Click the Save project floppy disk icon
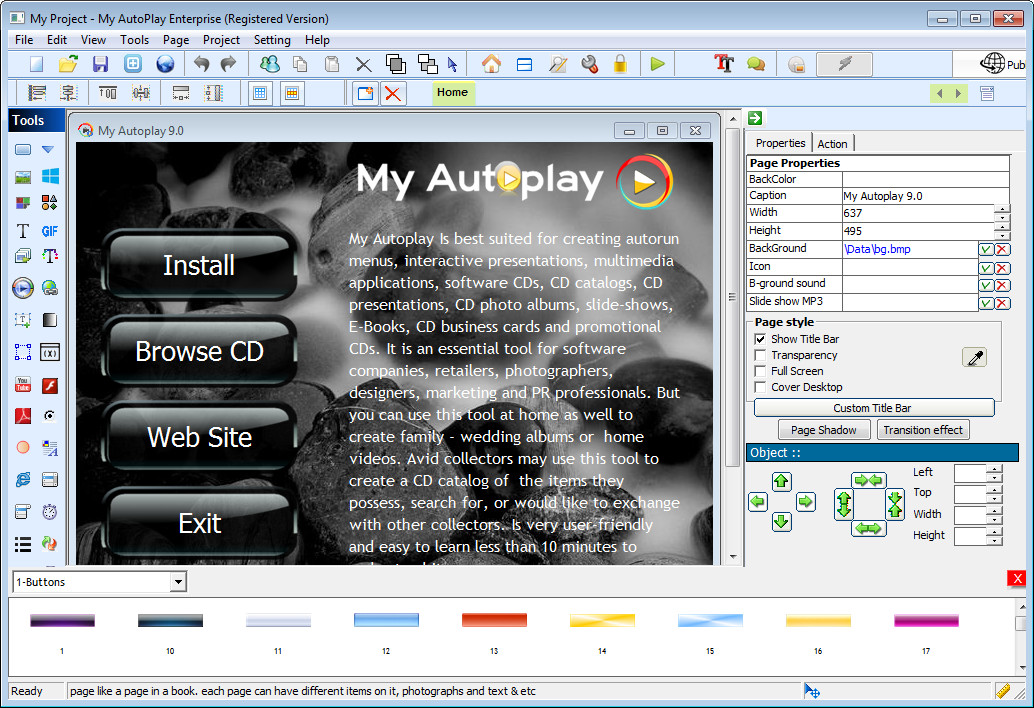 click(100, 64)
